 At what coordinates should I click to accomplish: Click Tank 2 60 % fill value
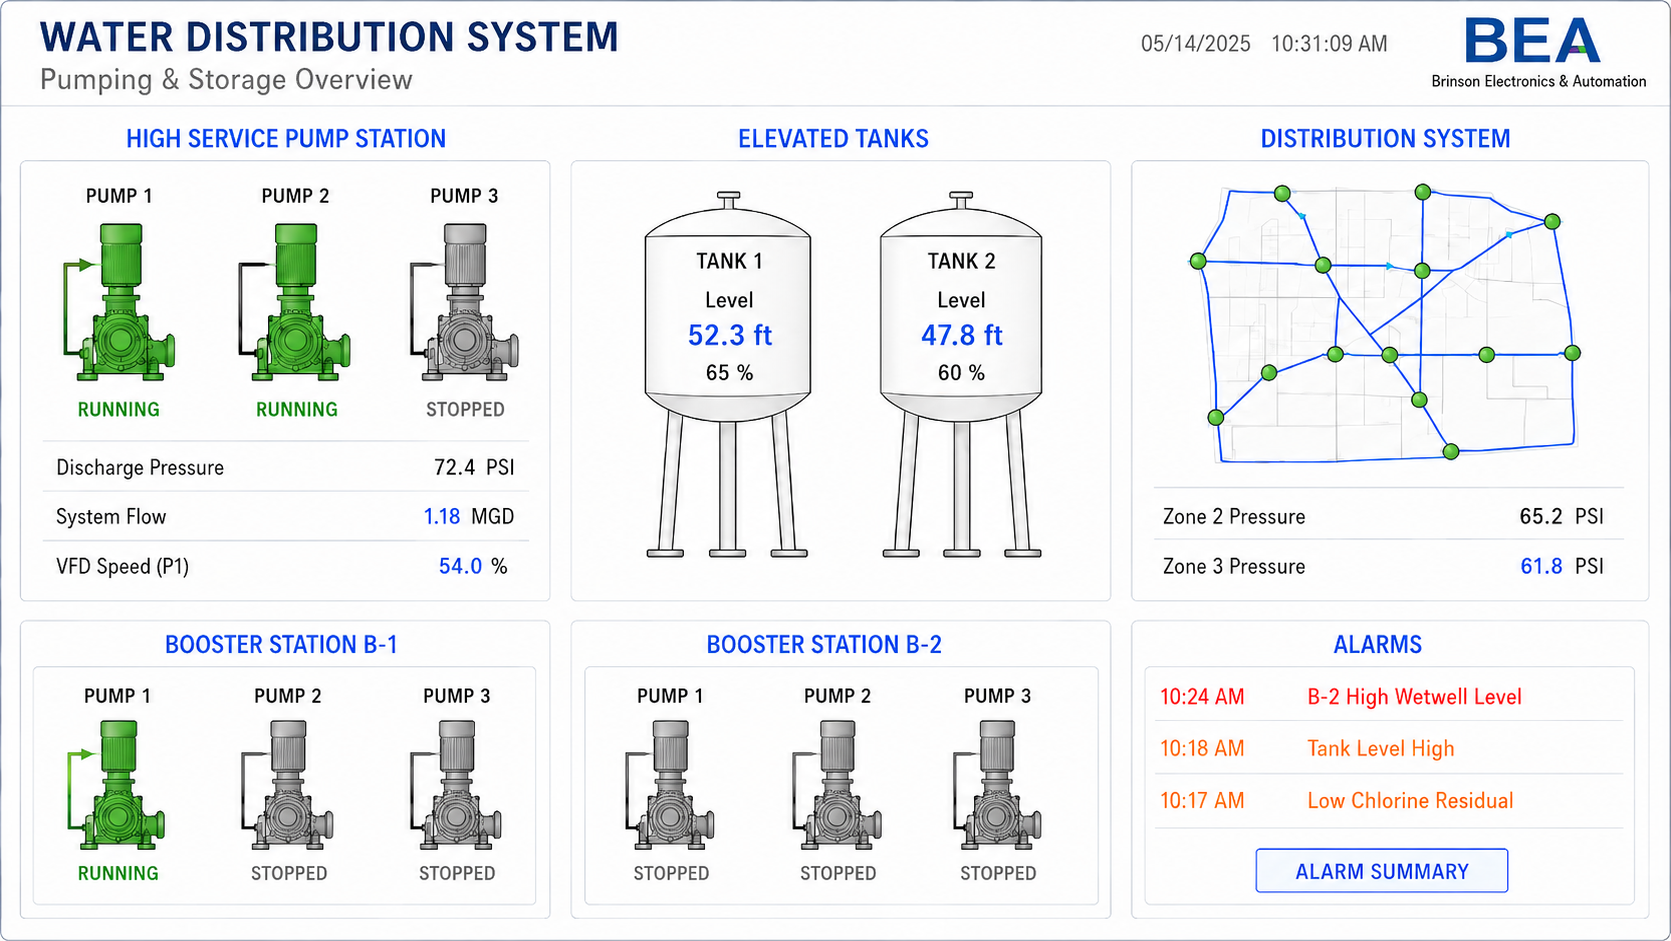tap(961, 373)
